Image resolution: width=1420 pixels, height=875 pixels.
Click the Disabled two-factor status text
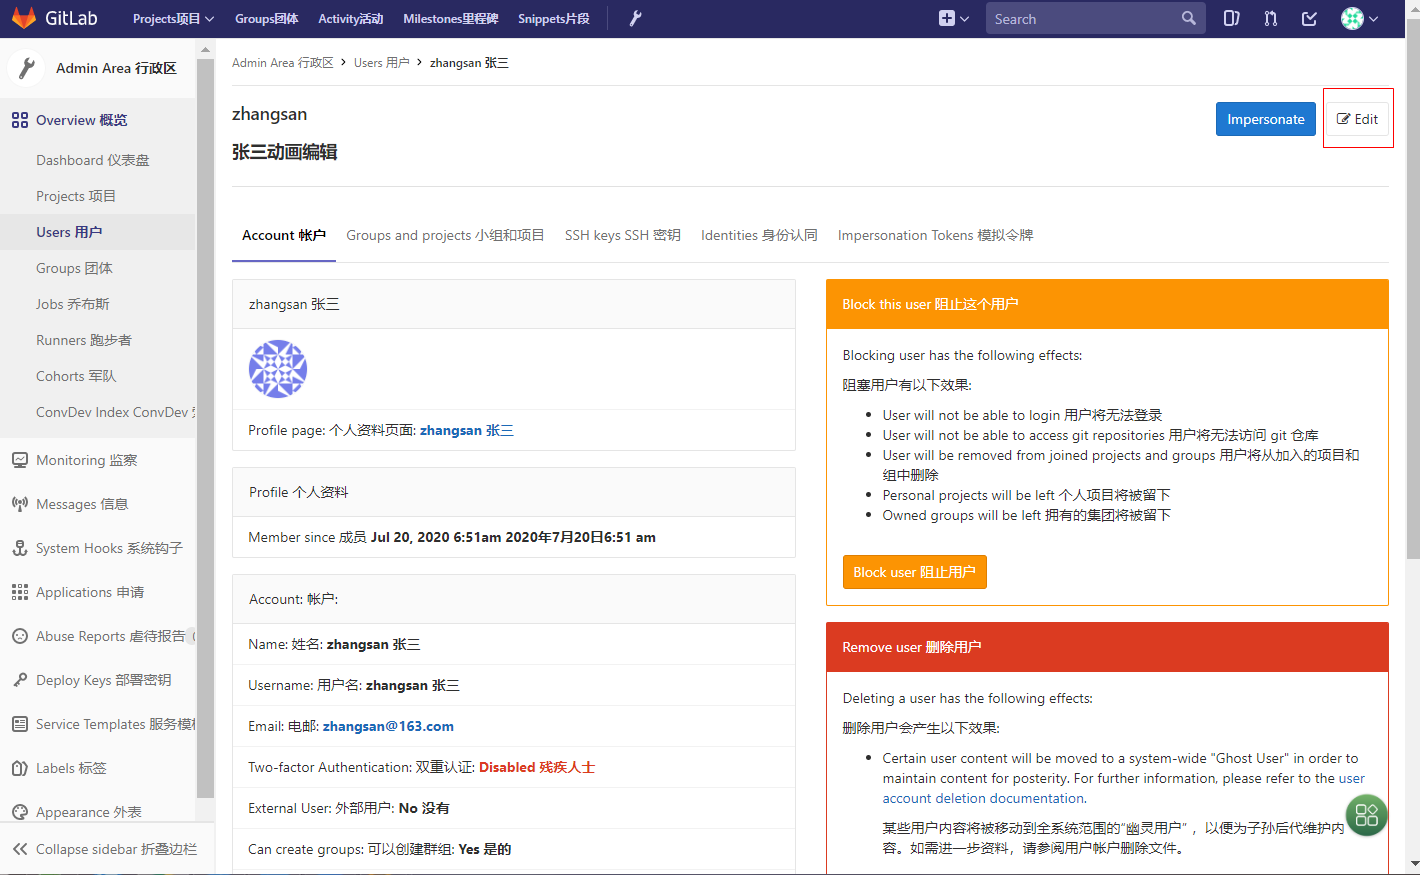click(x=537, y=767)
